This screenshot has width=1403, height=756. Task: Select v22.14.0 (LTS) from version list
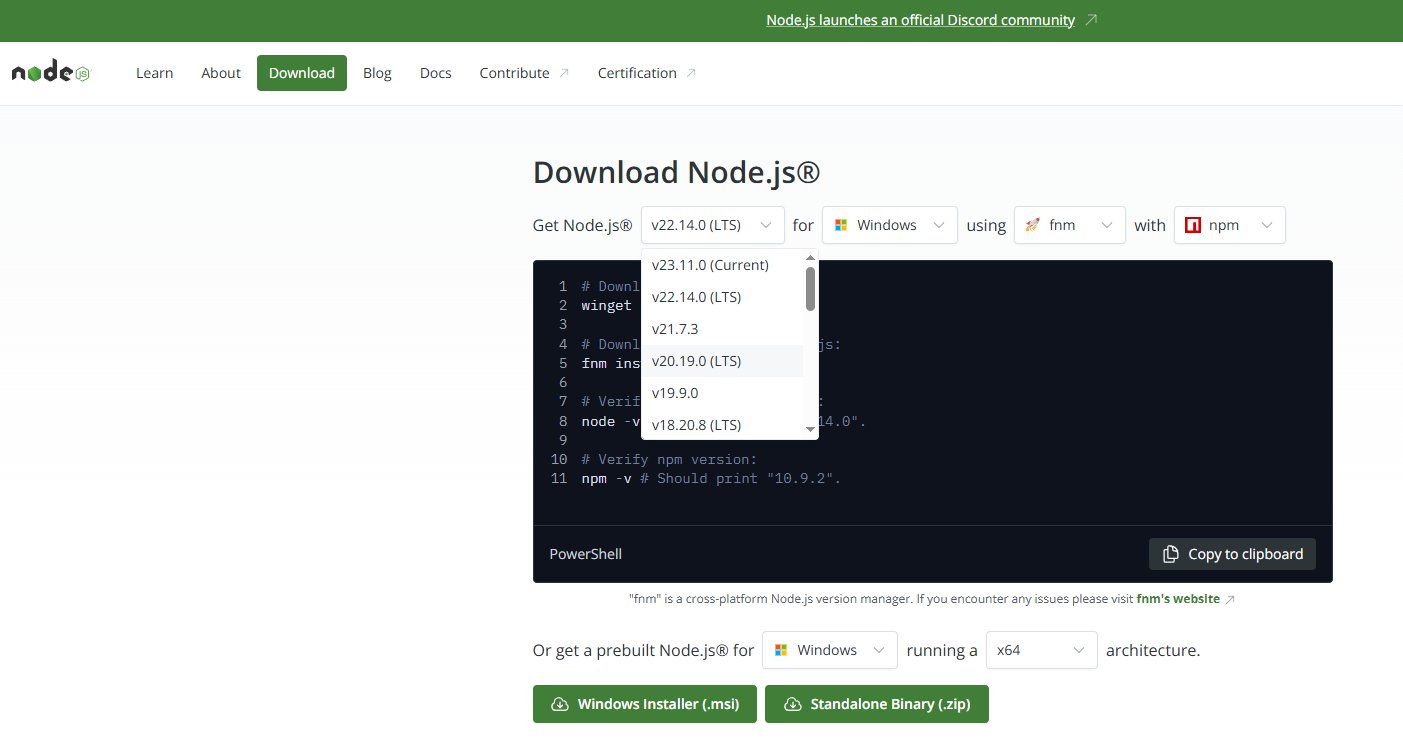click(722, 297)
